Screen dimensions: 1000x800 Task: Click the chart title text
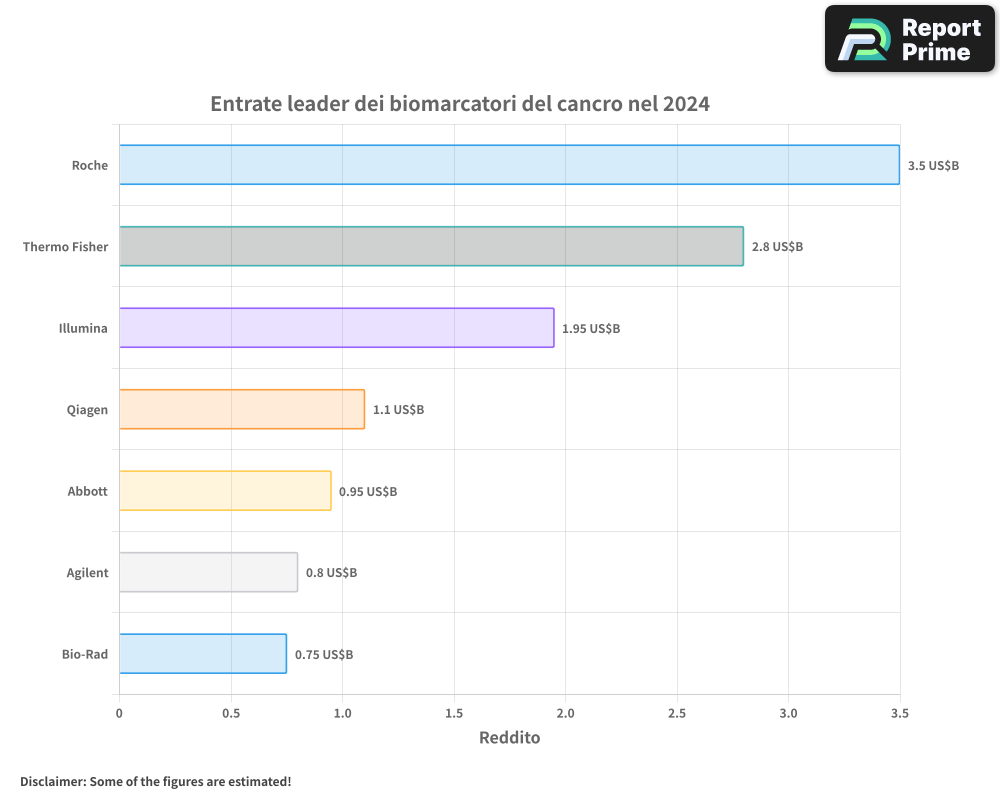[x=460, y=104]
